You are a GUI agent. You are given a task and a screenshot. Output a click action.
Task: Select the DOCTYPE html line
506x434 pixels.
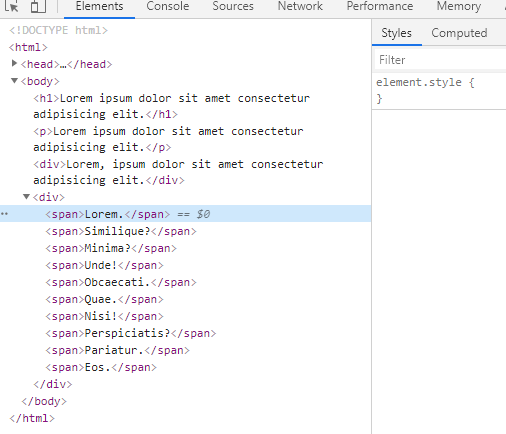click(58, 30)
